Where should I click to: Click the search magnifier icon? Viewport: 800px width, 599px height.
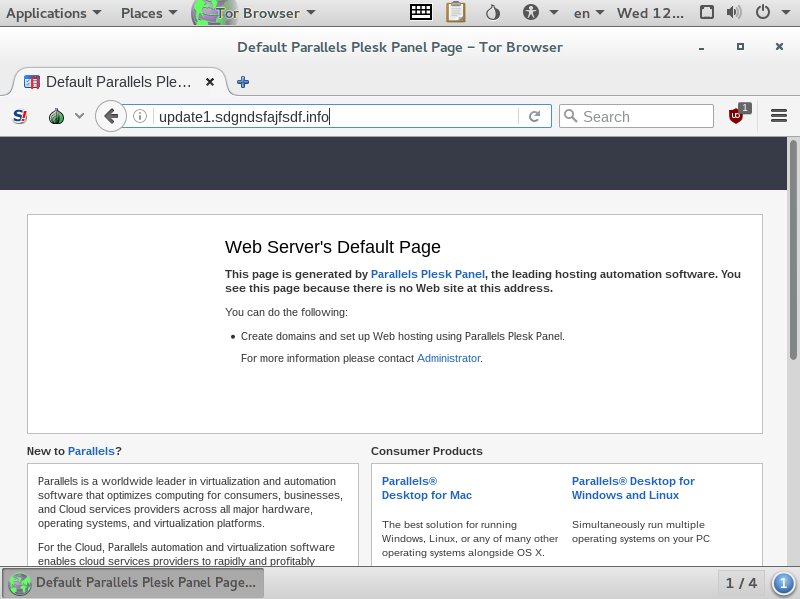[570, 116]
